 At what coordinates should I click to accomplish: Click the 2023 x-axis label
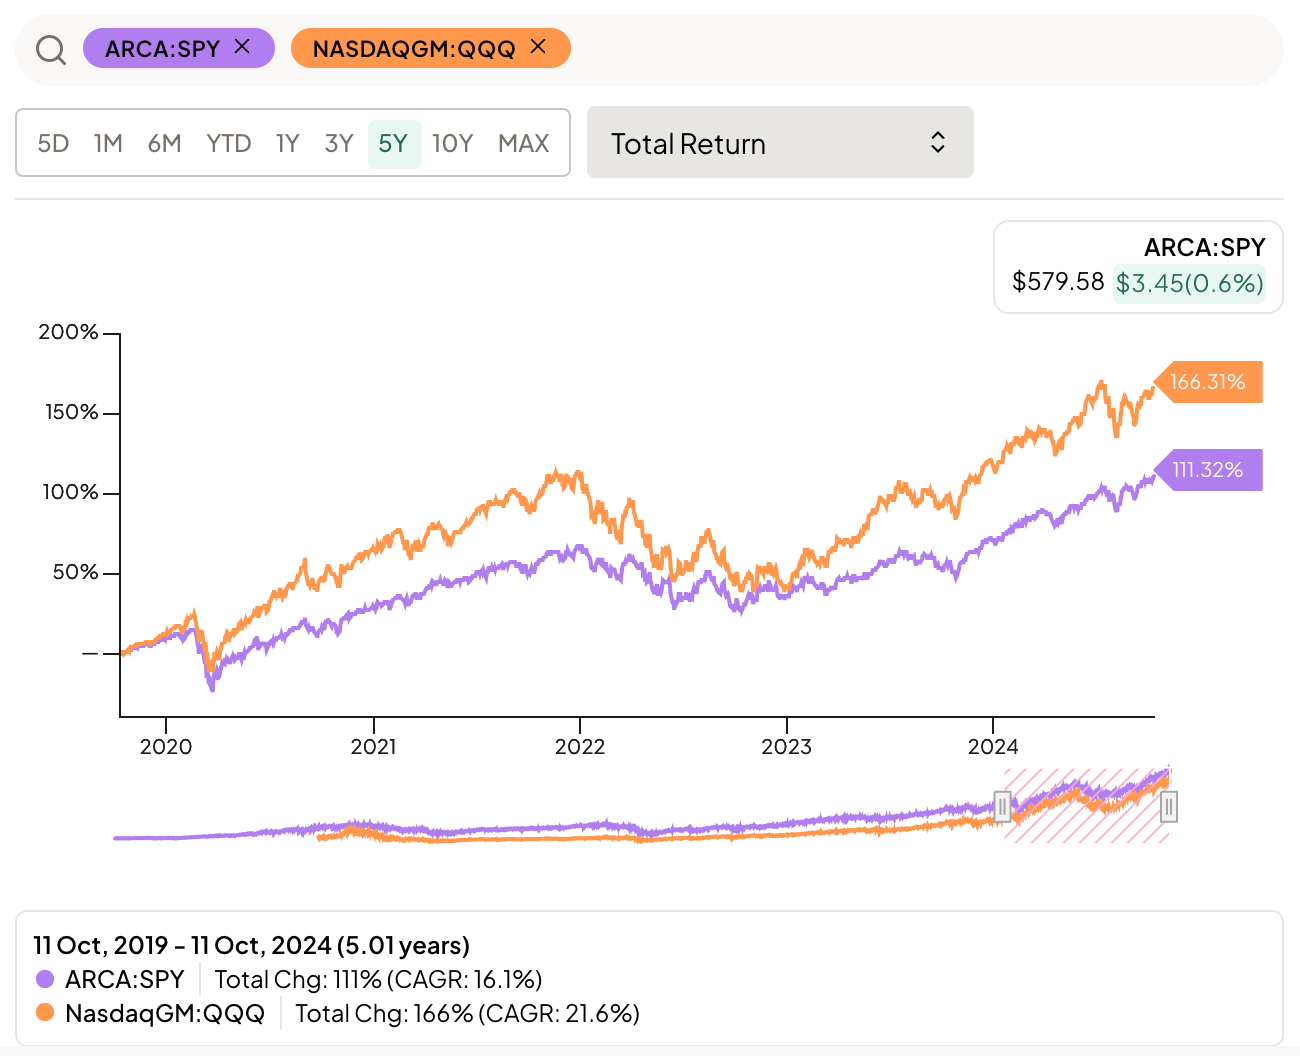[787, 747]
